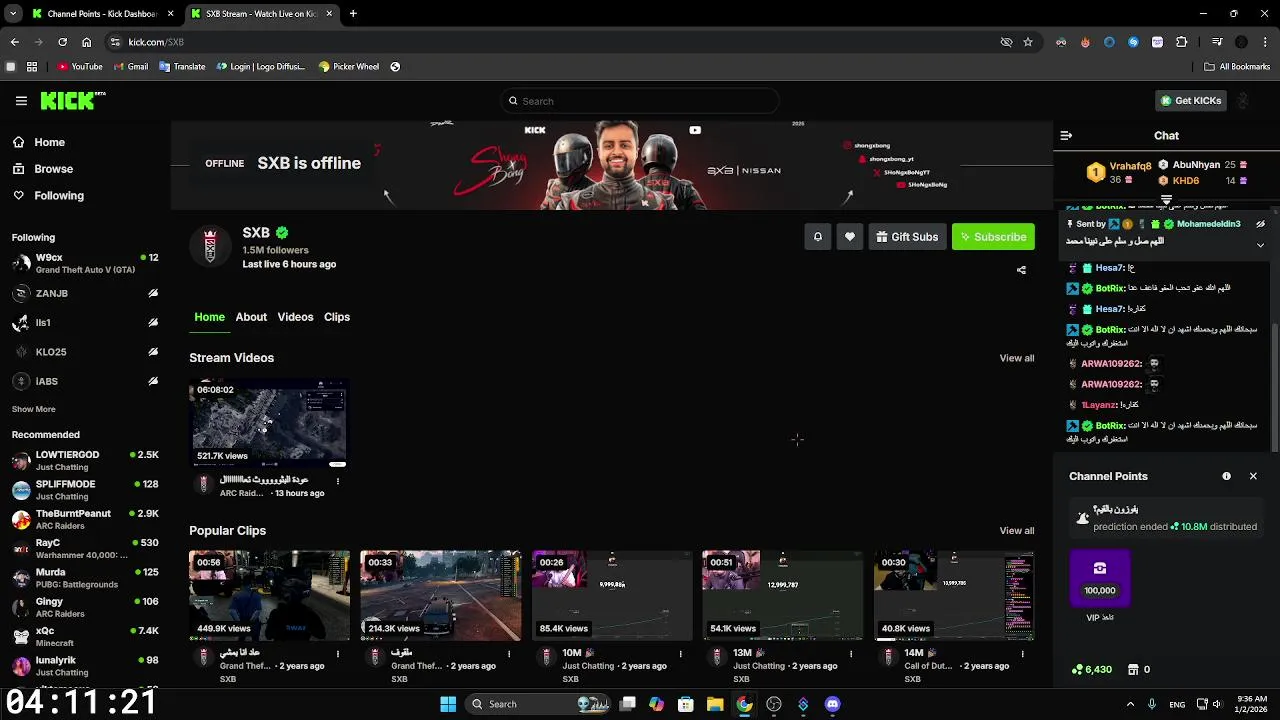Click the 6,430 channel points balance

click(x=1091, y=670)
